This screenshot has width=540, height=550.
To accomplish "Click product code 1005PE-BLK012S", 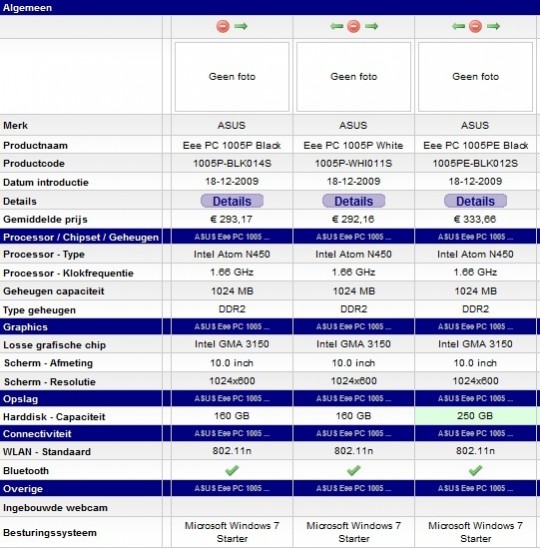I will click(475, 163).
